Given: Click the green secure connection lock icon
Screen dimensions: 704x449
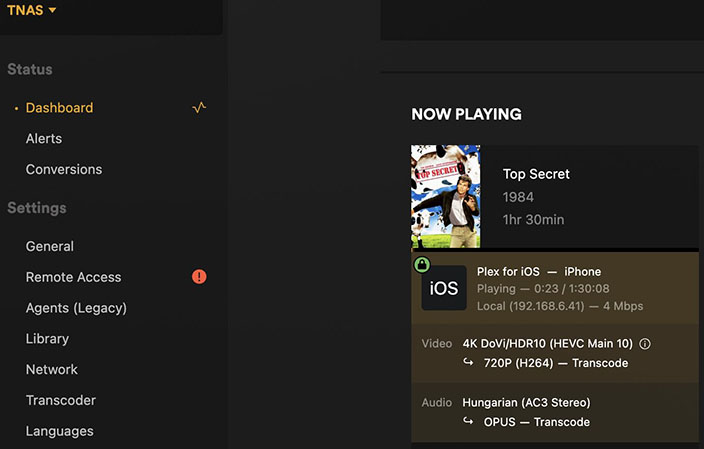Looking at the screenshot, I should pos(422,264).
